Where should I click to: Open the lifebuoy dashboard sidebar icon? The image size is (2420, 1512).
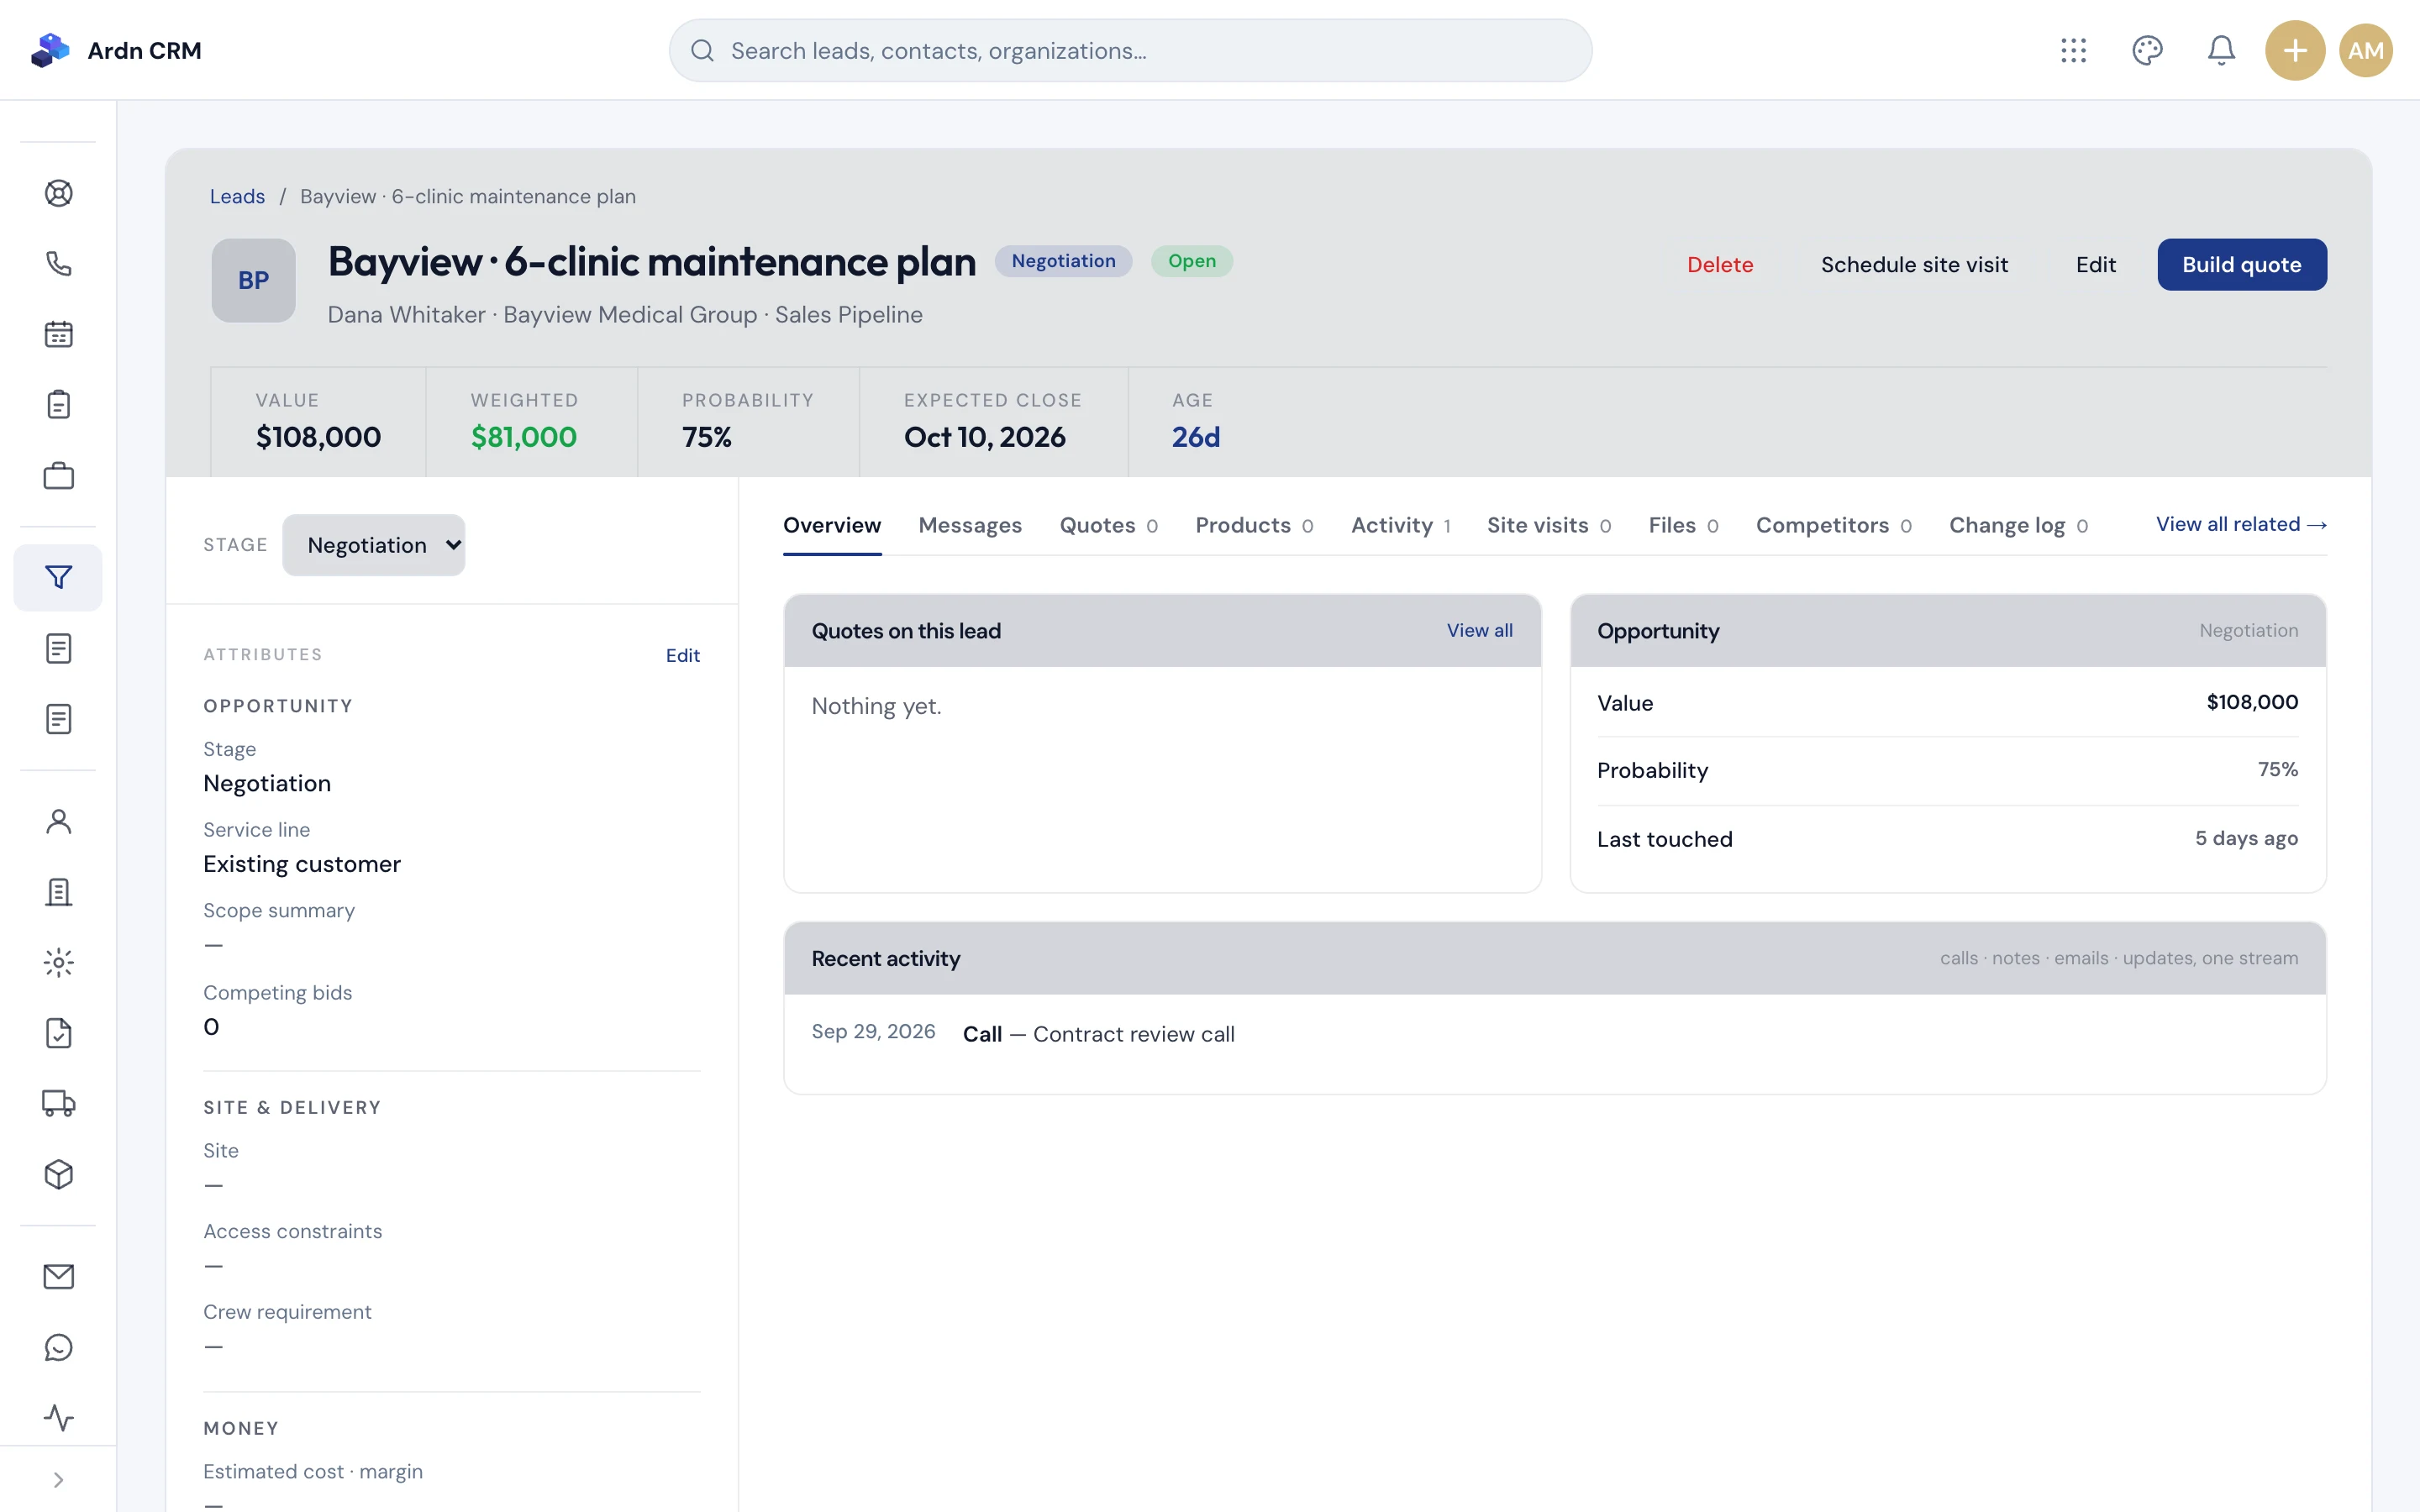pyautogui.click(x=59, y=193)
